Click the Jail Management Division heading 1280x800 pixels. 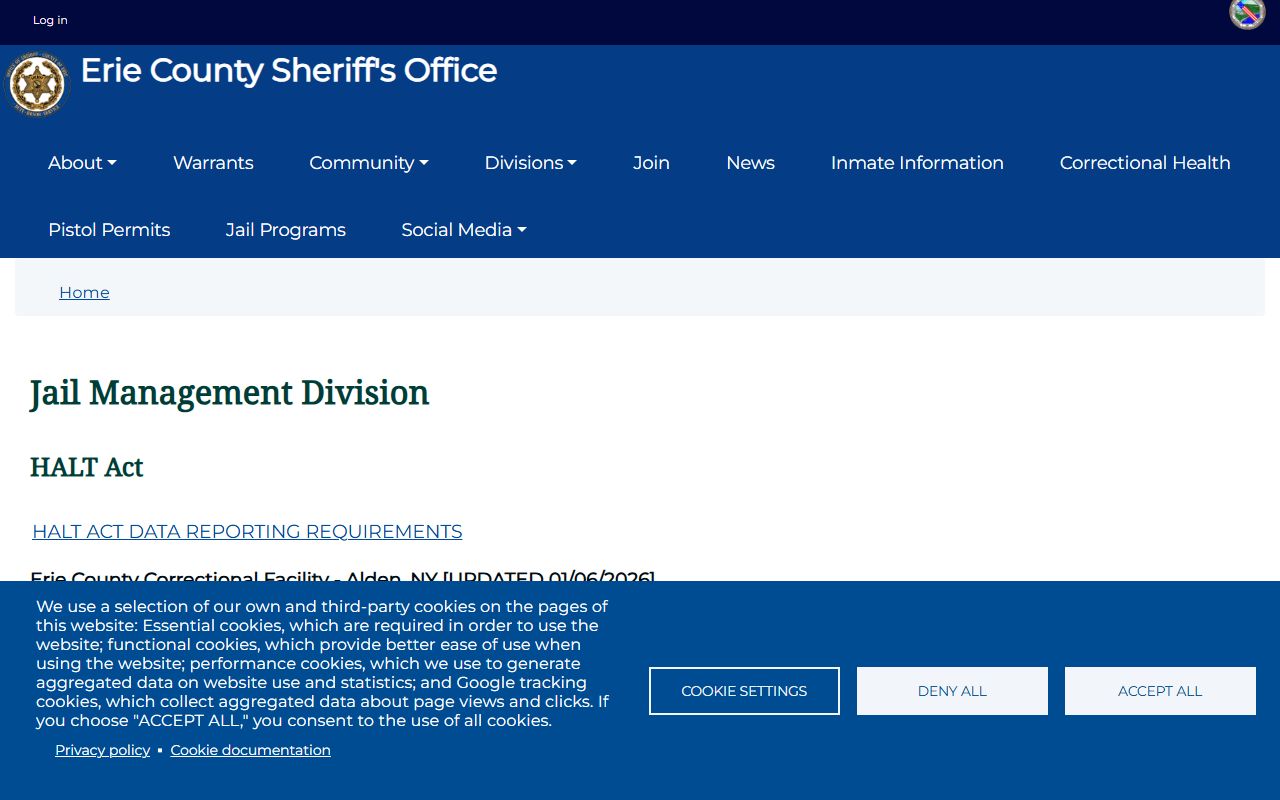(229, 393)
